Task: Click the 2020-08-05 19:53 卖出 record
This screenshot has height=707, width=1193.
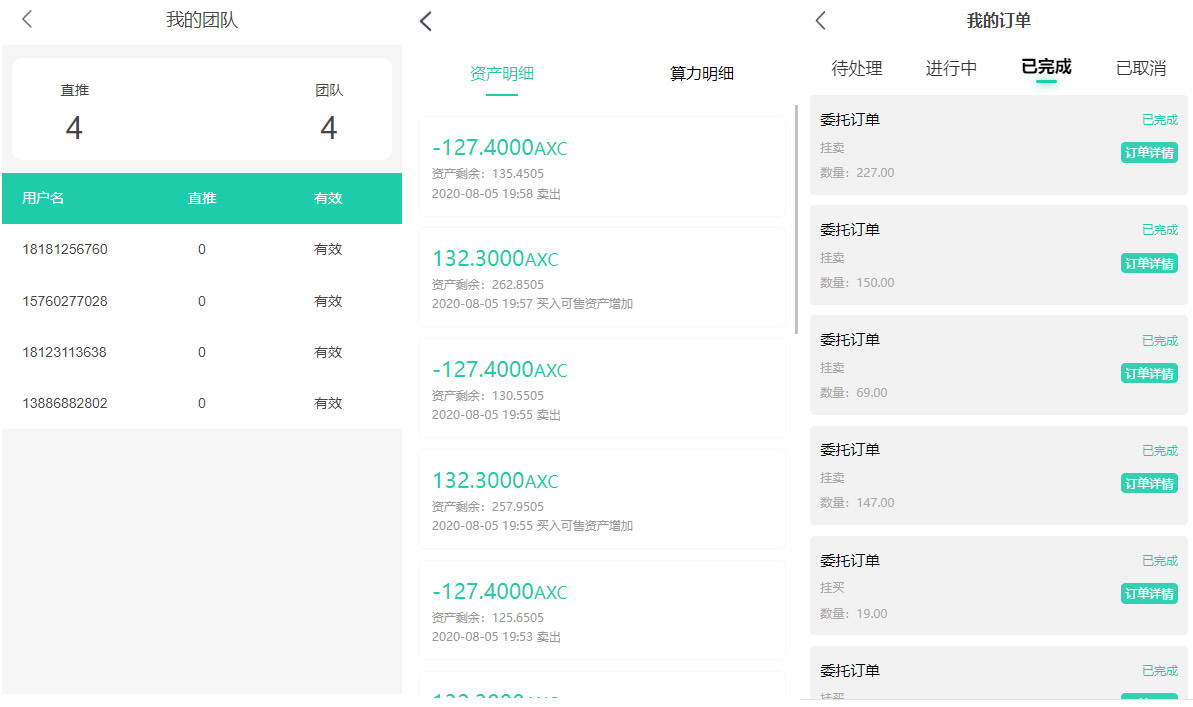Action: (496, 637)
